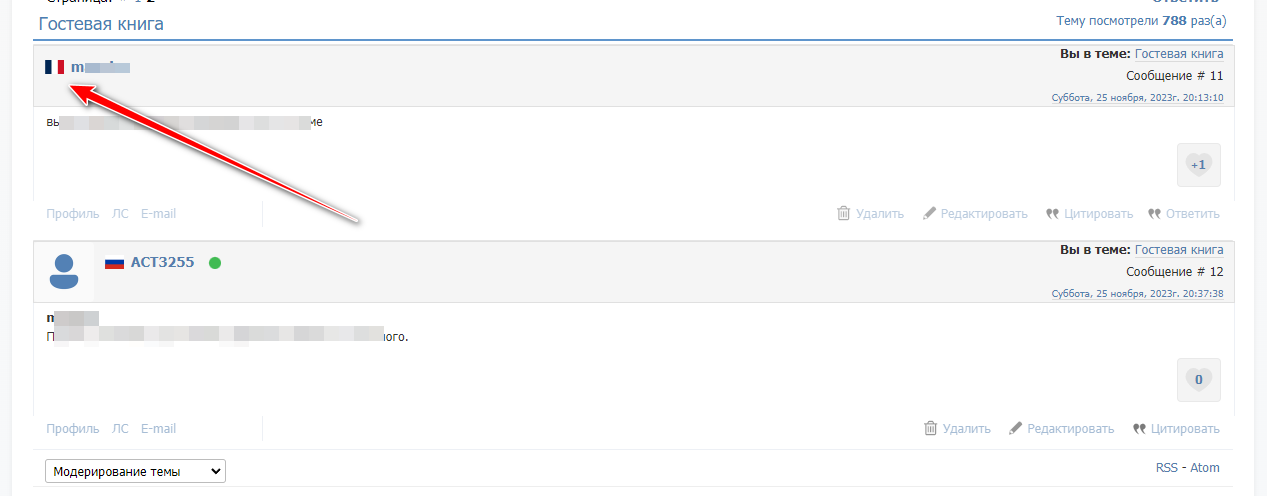
Task: Like message 11 using the +1 heart
Action: pyautogui.click(x=1198, y=164)
